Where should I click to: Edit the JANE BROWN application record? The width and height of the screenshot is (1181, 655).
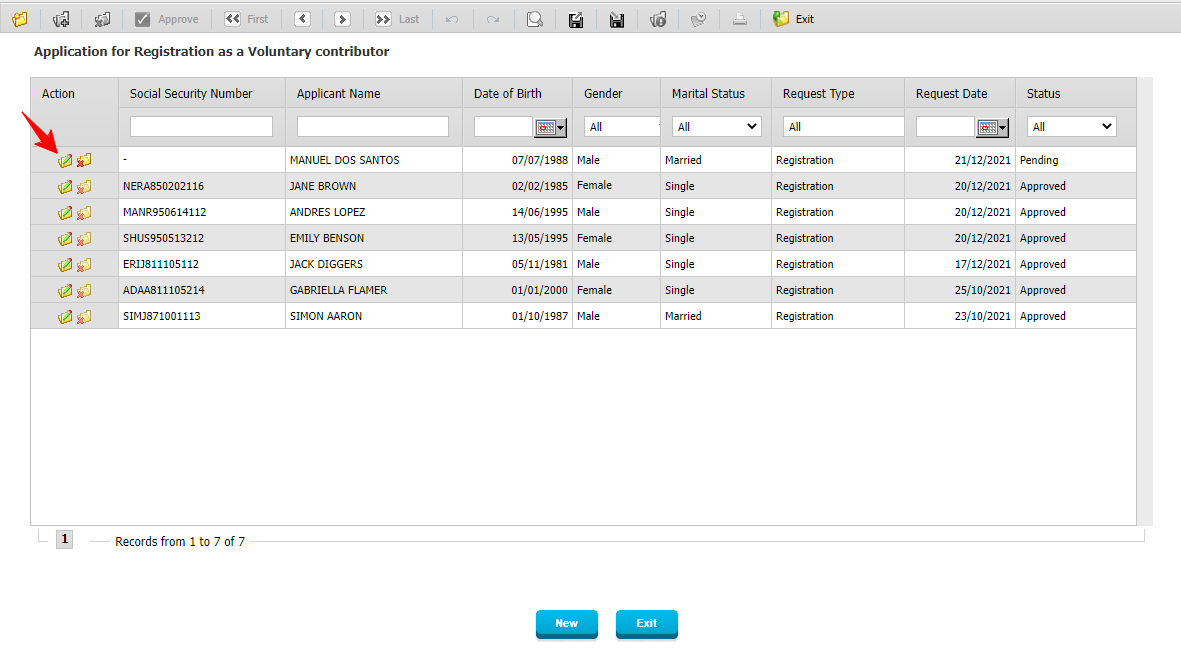(x=66, y=187)
